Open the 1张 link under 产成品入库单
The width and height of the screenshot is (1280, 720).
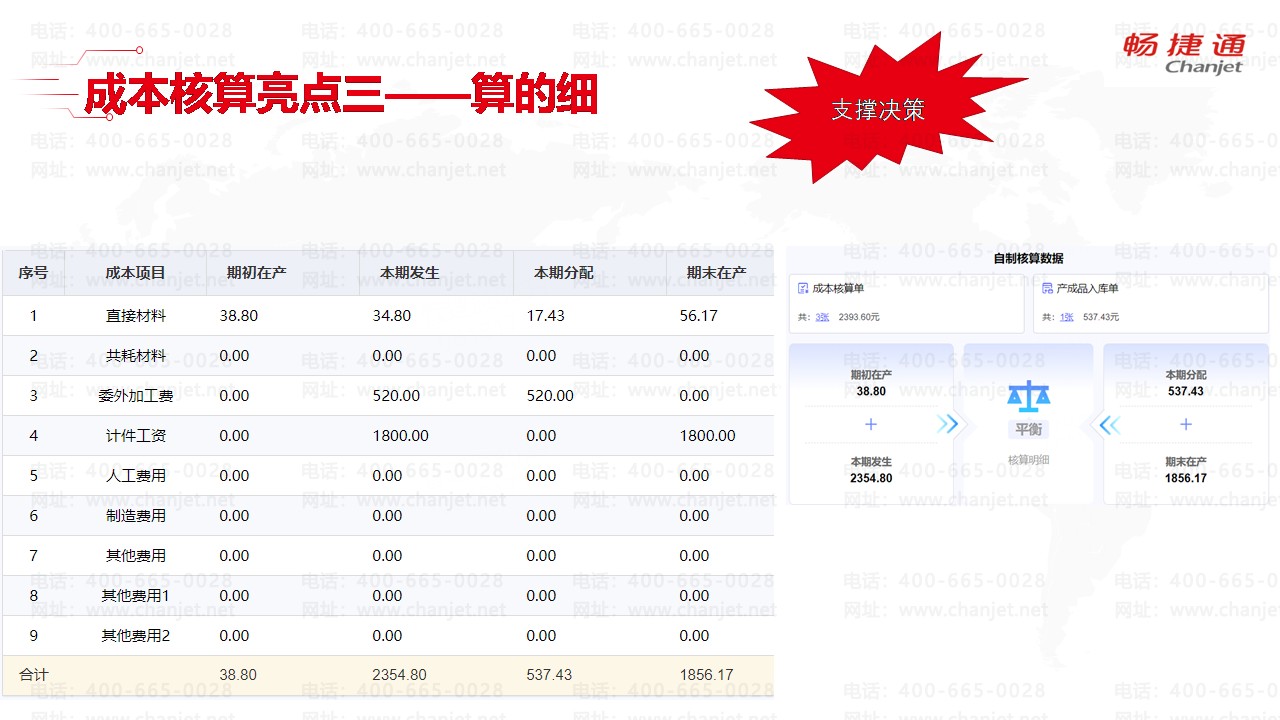click(1066, 317)
